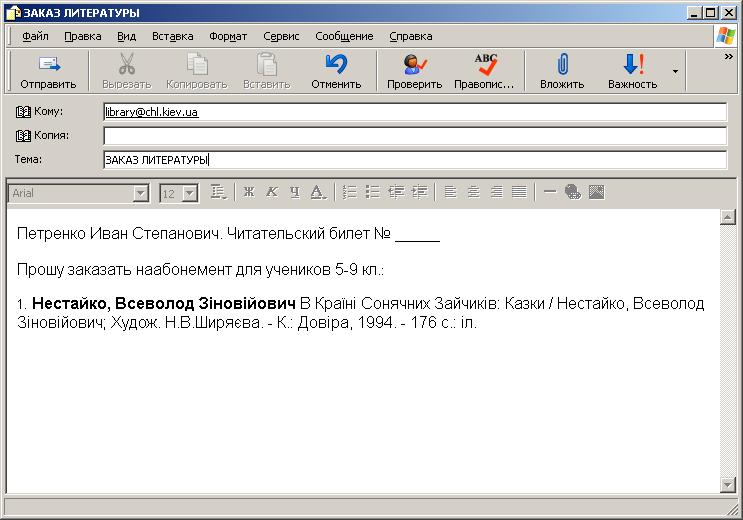This screenshot has height=520, width=743.
Task: Expand the toolbar overflow chevron
Action: point(729,56)
